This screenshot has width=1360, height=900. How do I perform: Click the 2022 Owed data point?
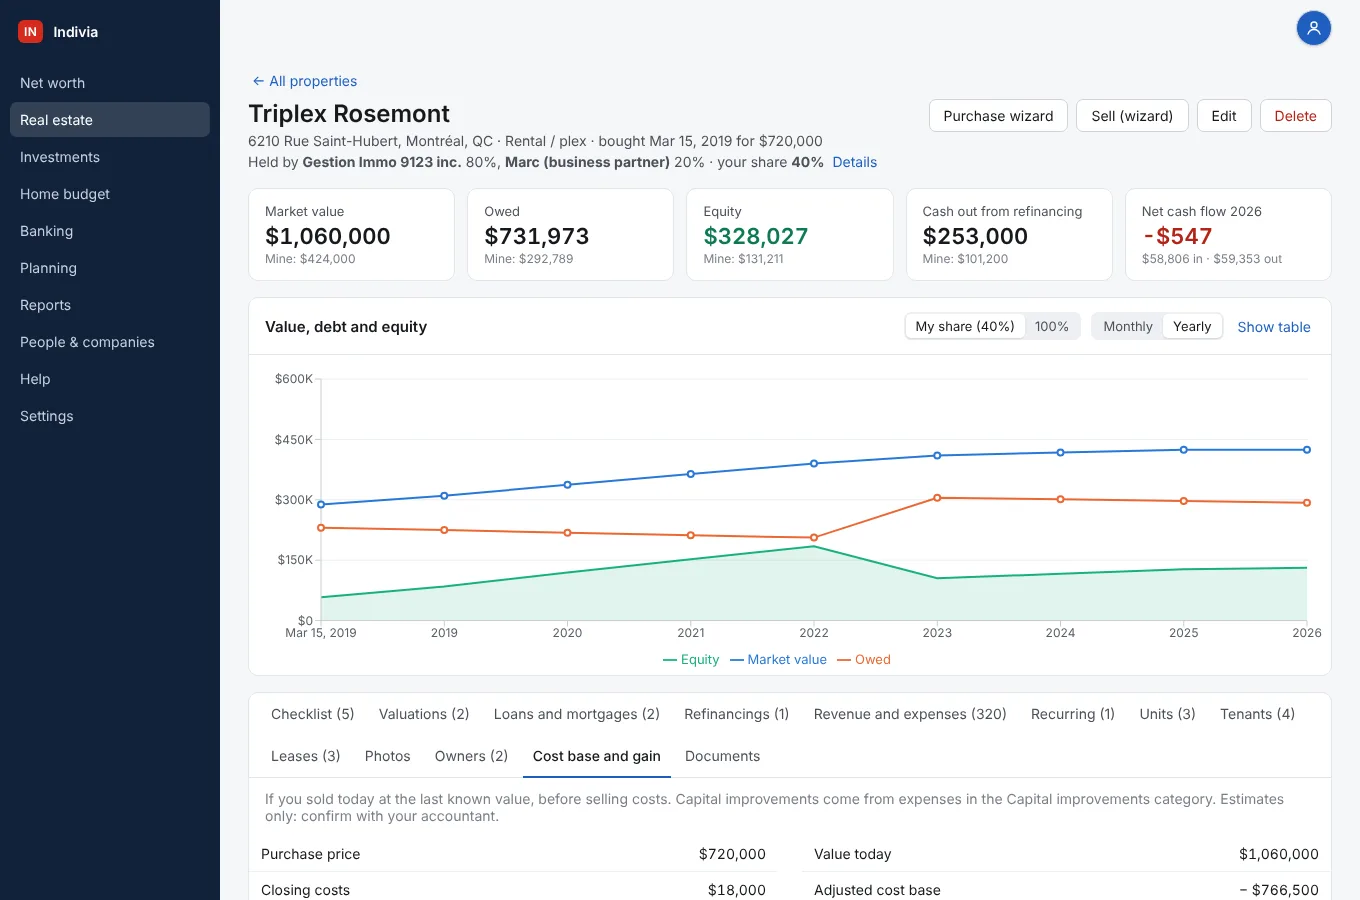coord(814,538)
